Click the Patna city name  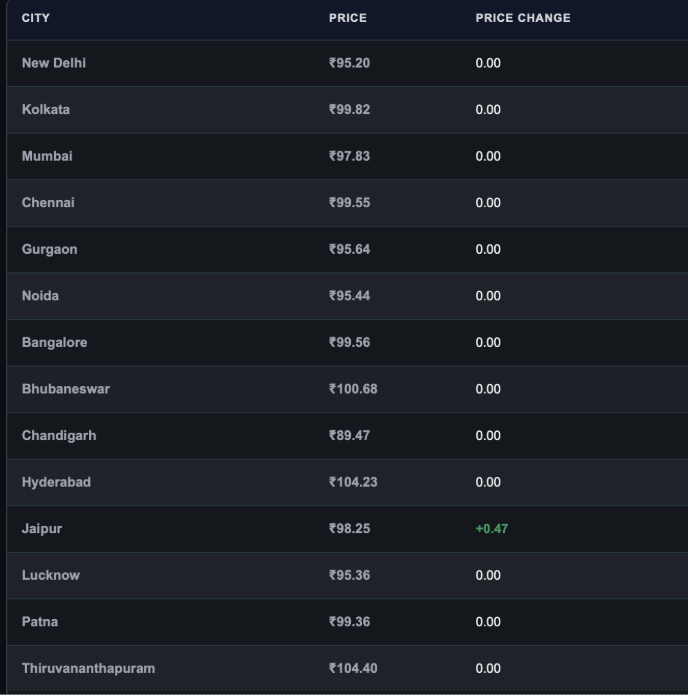coord(40,622)
